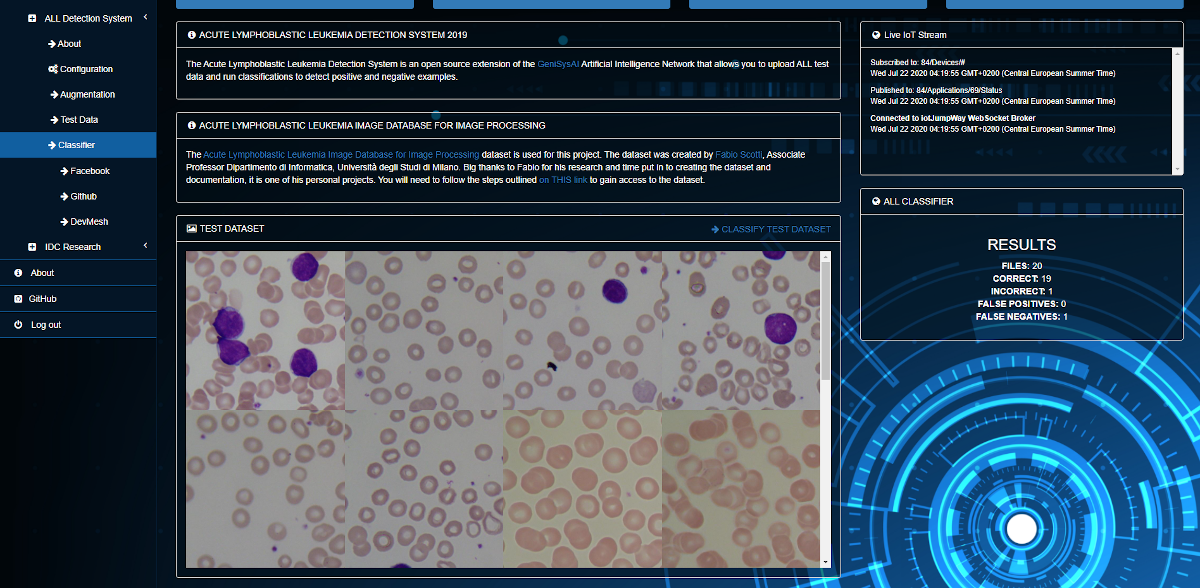
Task: Click the plus icon beside ALL Detection System
Action: click(32, 19)
